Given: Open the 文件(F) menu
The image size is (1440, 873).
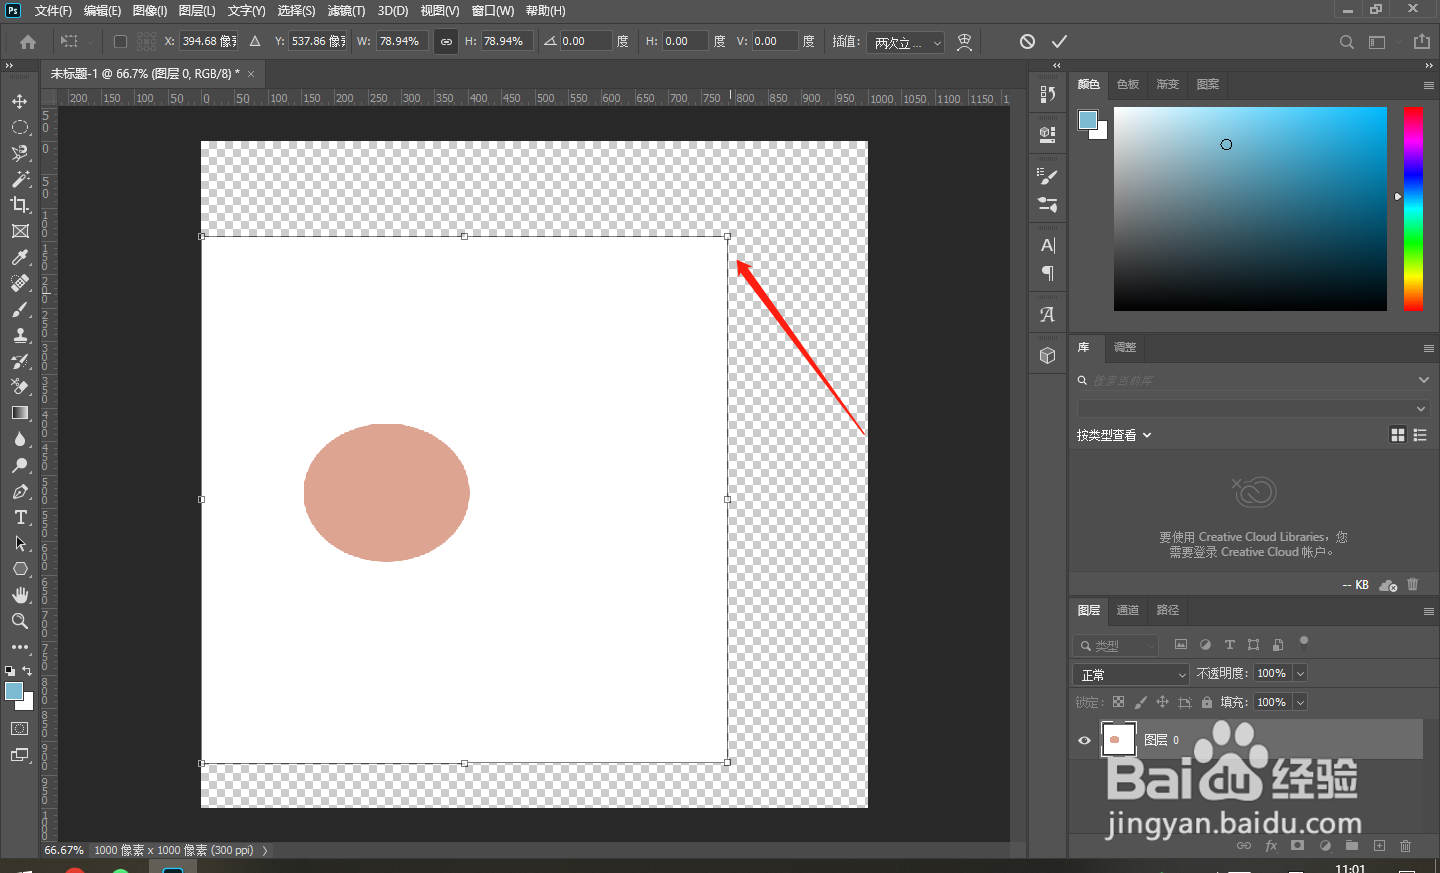Looking at the screenshot, I should [x=53, y=11].
